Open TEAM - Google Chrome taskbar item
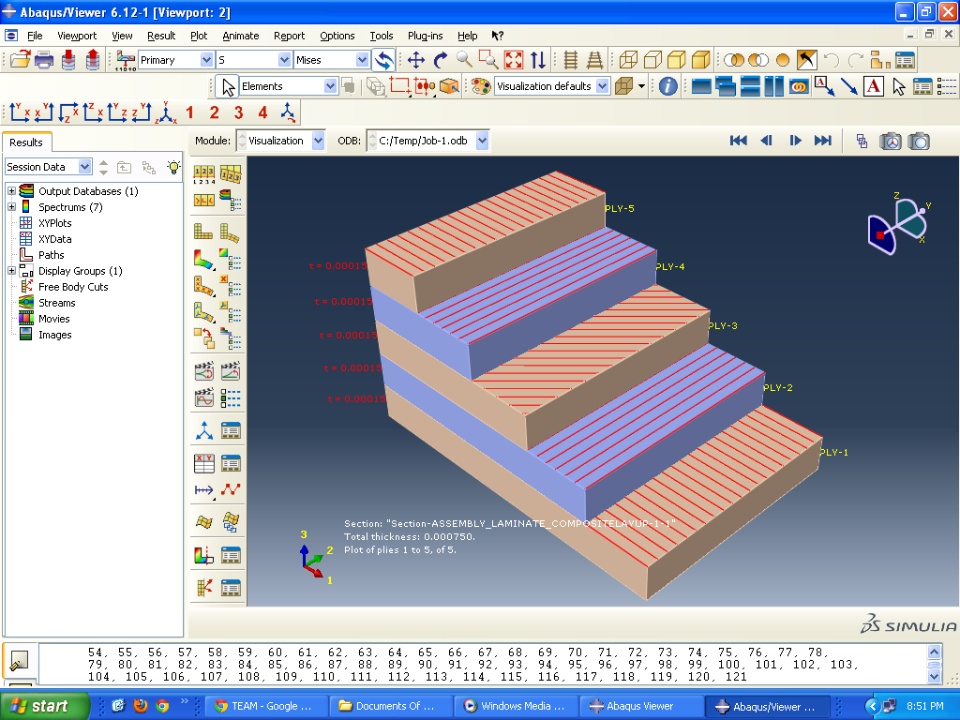Image resolution: width=960 pixels, height=720 pixels. point(264,706)
